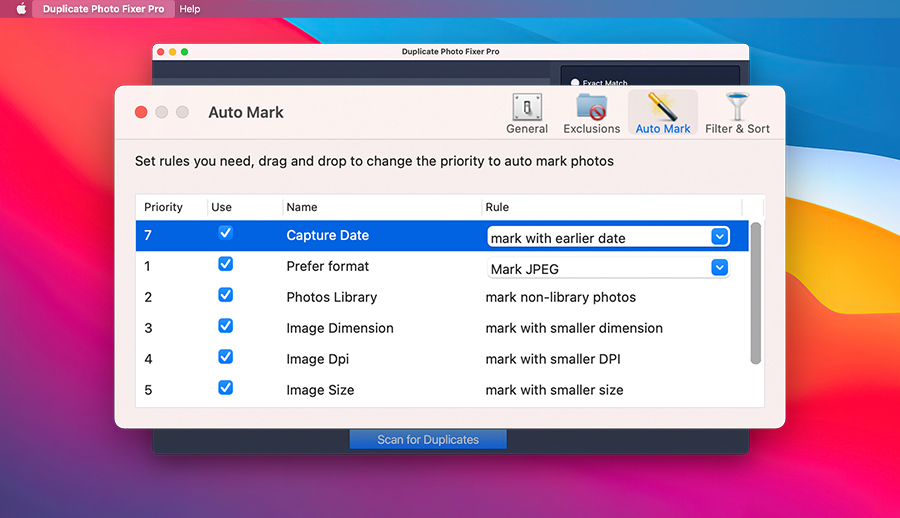Select the 'Image Dpi' row name

click(317, 359)
